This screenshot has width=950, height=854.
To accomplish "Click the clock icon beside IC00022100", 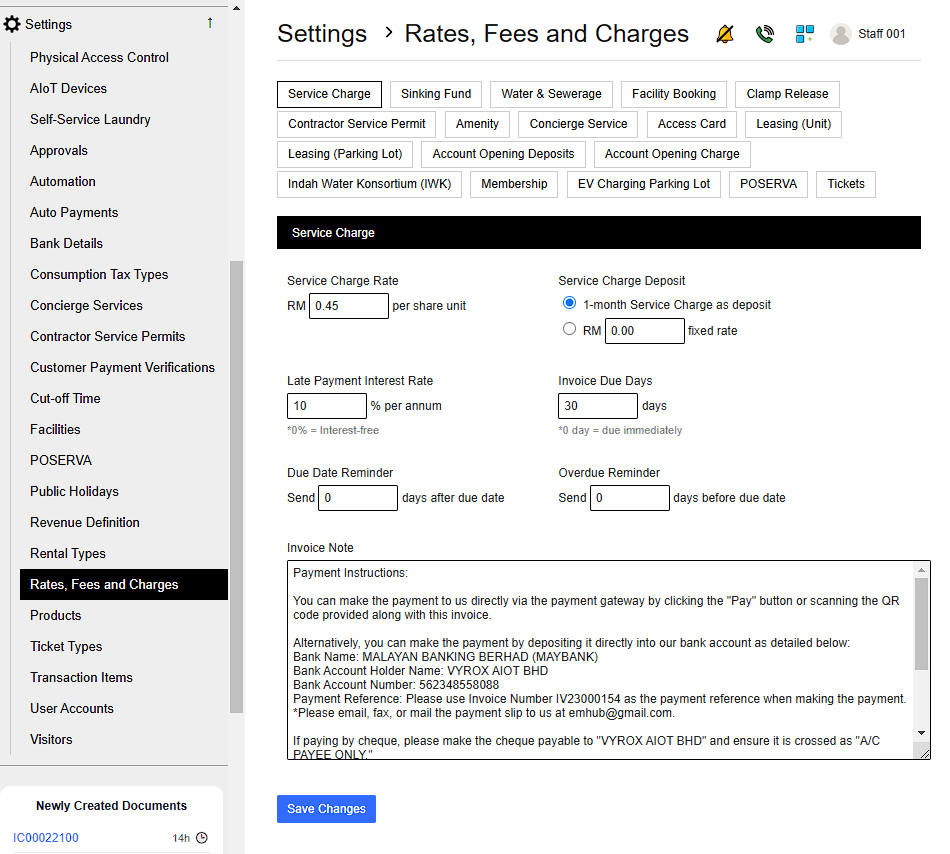I will (x=202, y=838).
